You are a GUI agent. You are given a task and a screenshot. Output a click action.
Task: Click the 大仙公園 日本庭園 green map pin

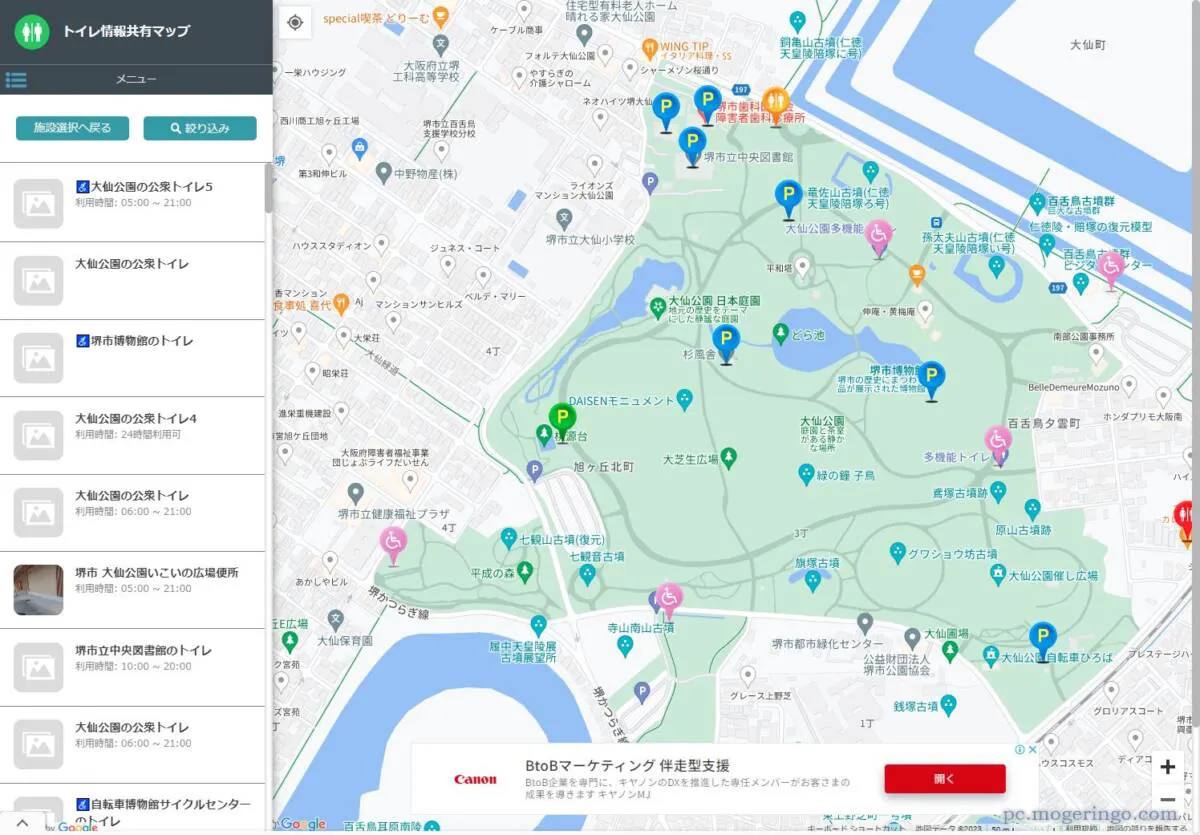657,307
